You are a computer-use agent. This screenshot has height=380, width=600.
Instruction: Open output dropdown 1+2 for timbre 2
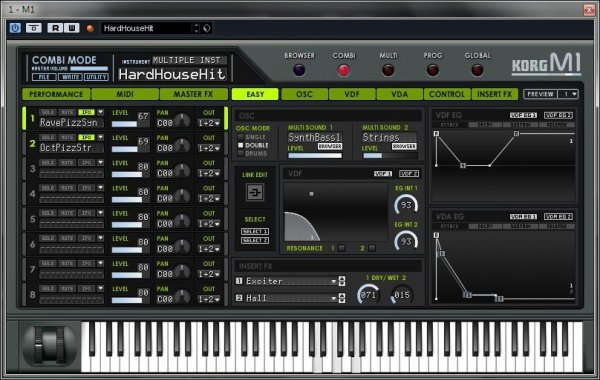pos(209,148)
